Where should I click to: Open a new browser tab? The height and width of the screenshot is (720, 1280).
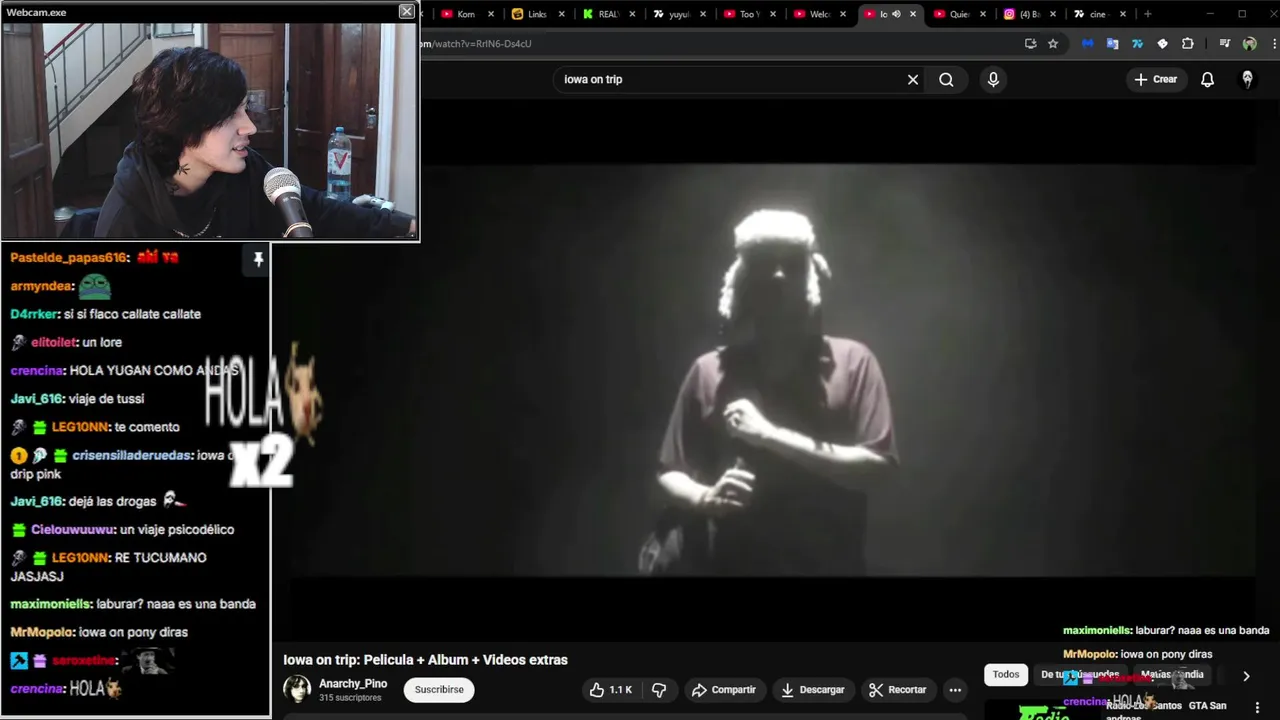point(1147,14)
